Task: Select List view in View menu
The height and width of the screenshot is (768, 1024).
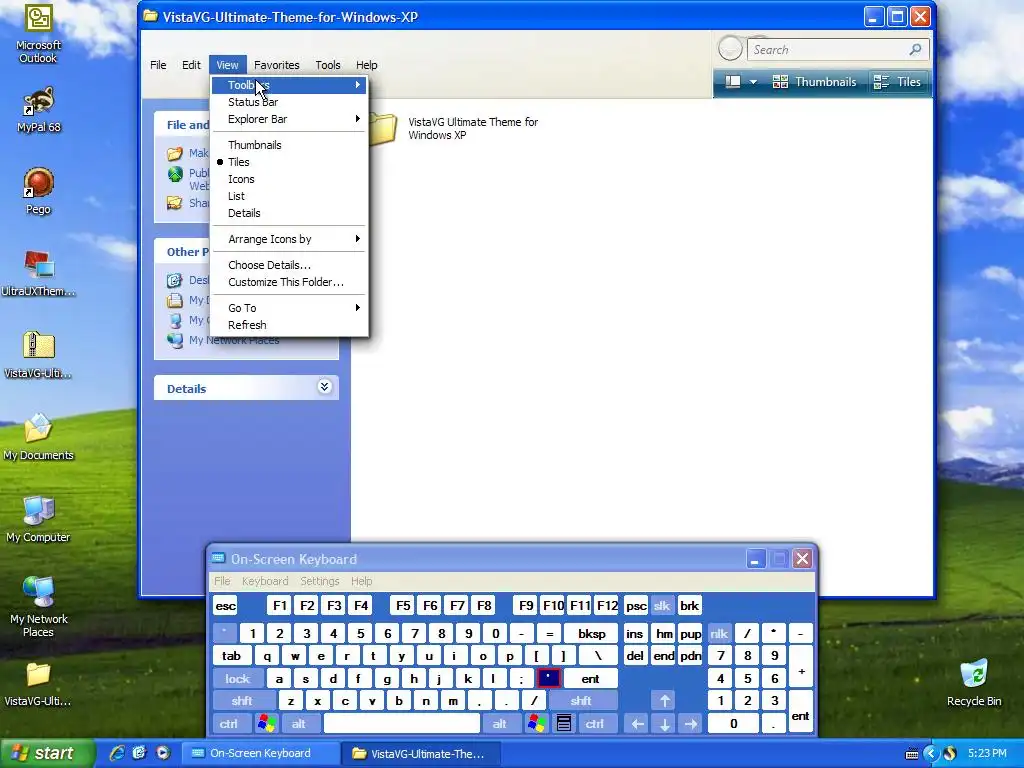Action: pos(289,196)
